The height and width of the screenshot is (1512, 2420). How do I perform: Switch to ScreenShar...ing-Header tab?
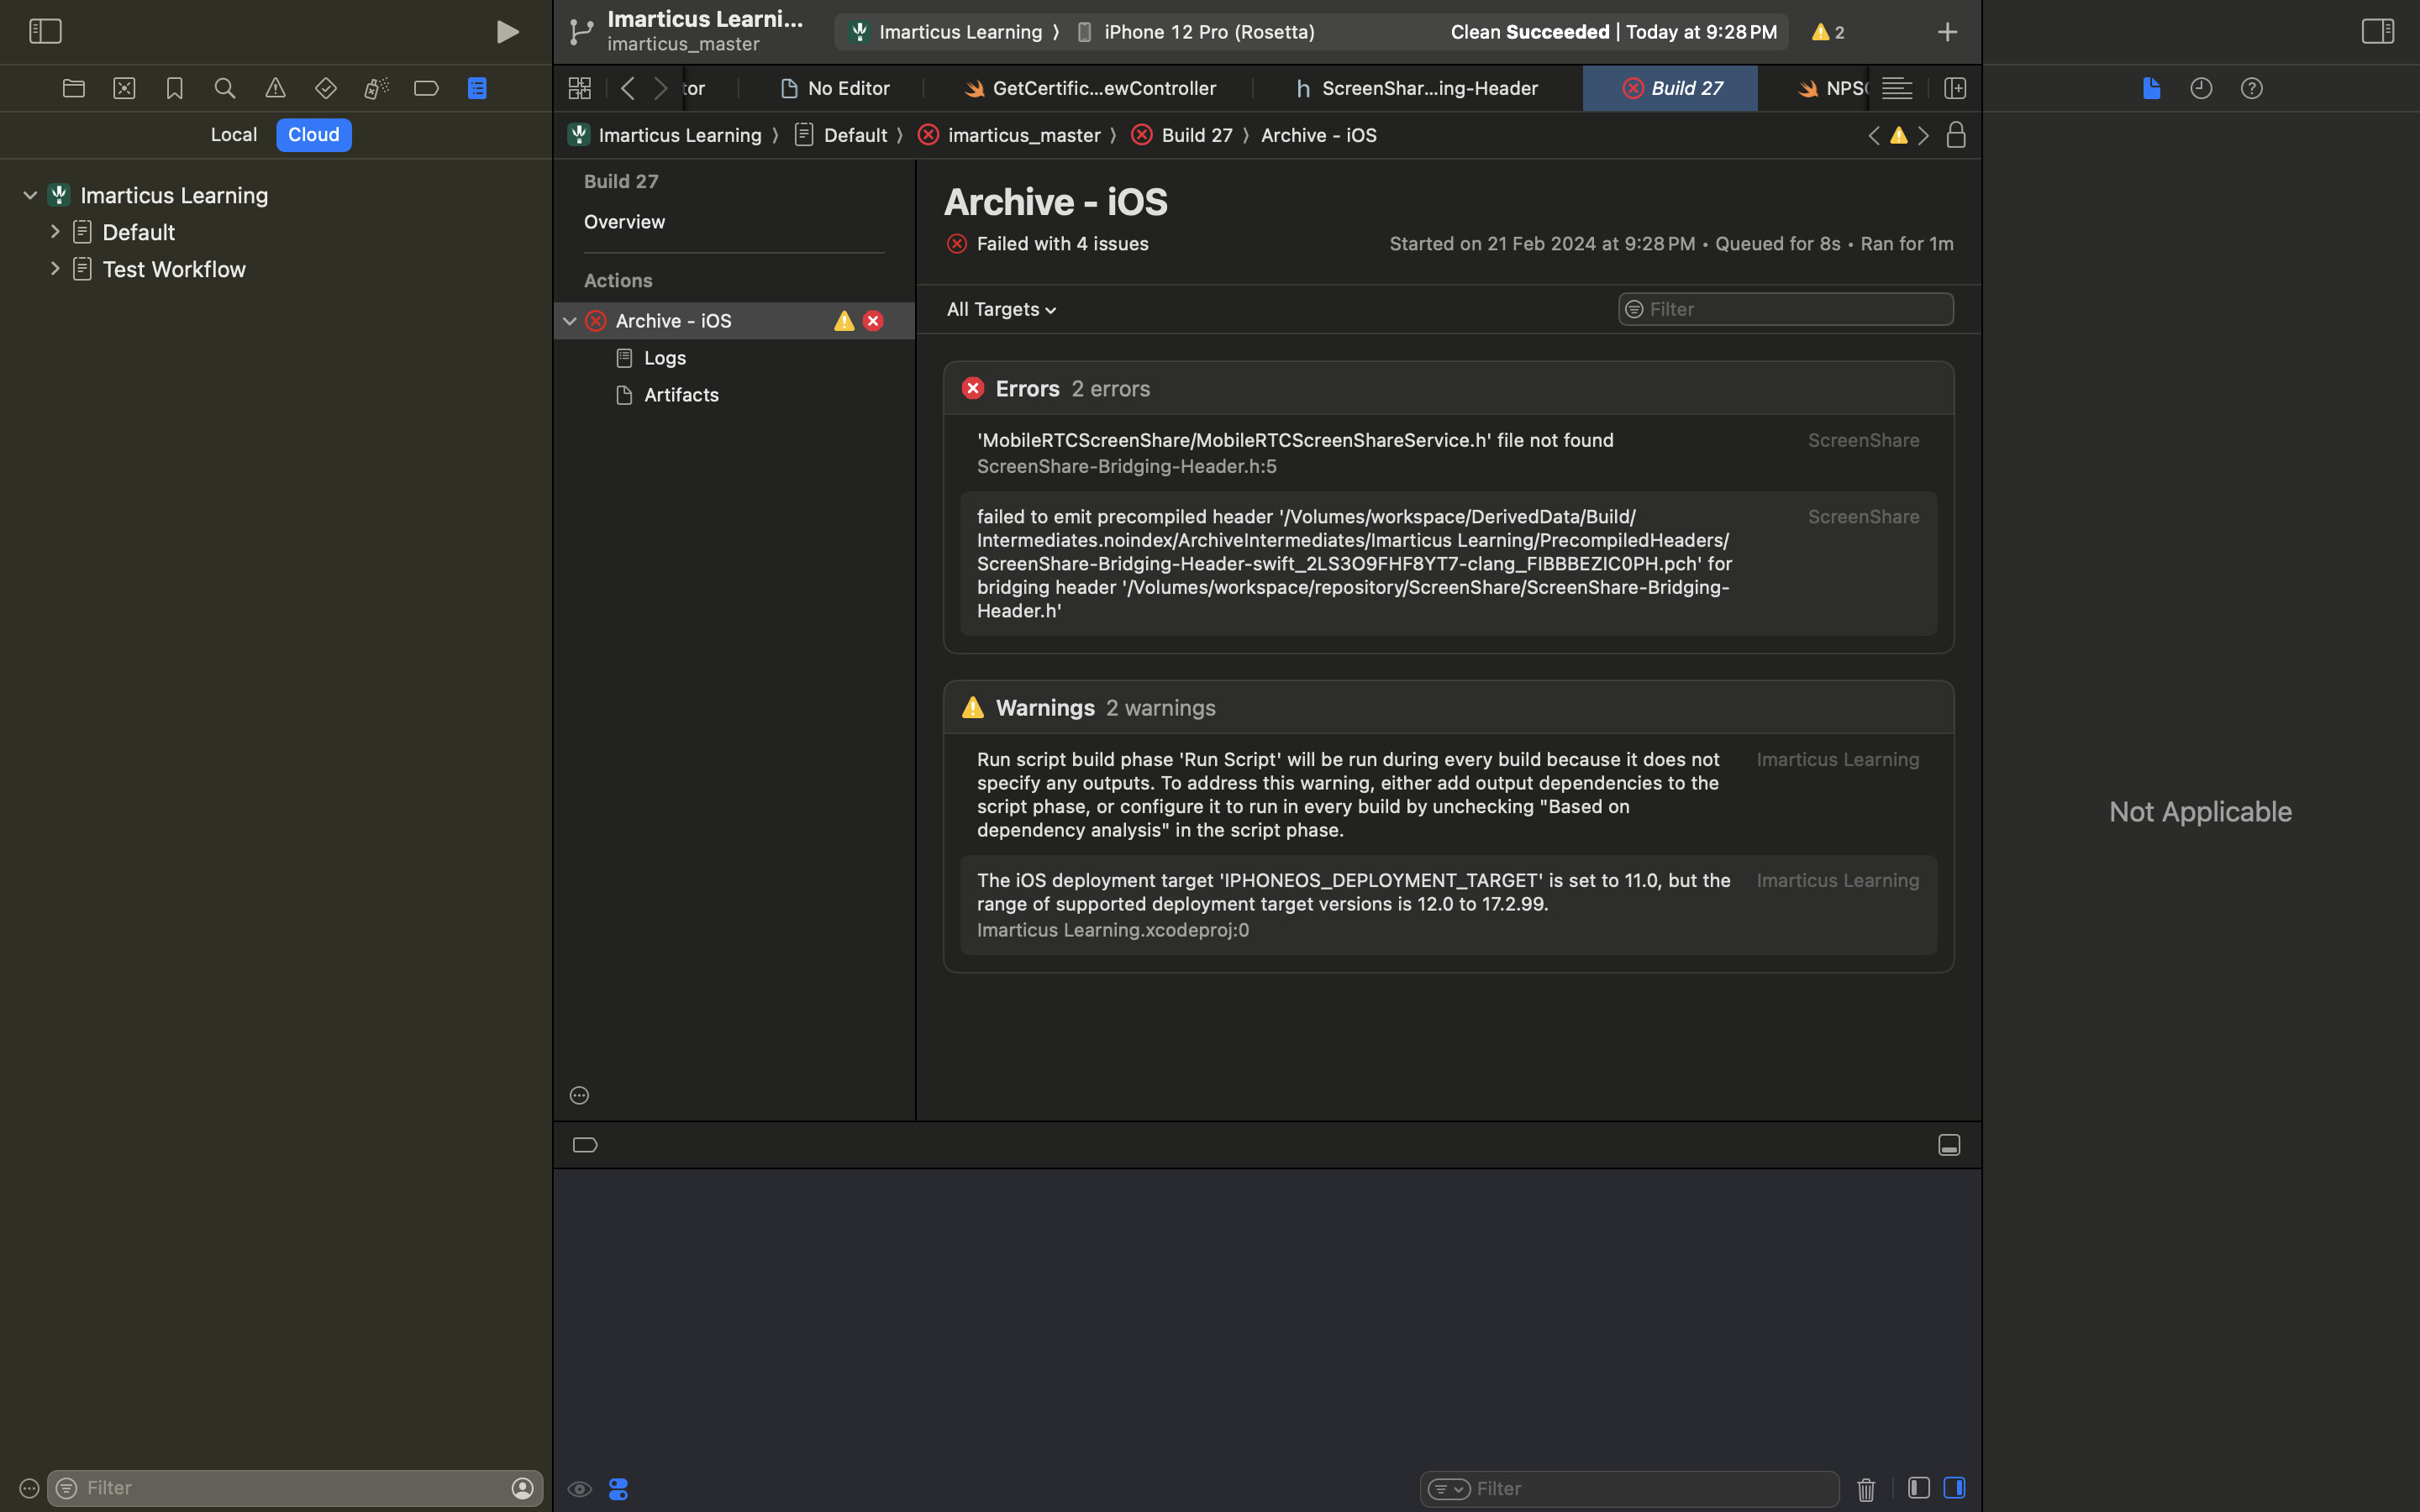[x=1417, y=88]
